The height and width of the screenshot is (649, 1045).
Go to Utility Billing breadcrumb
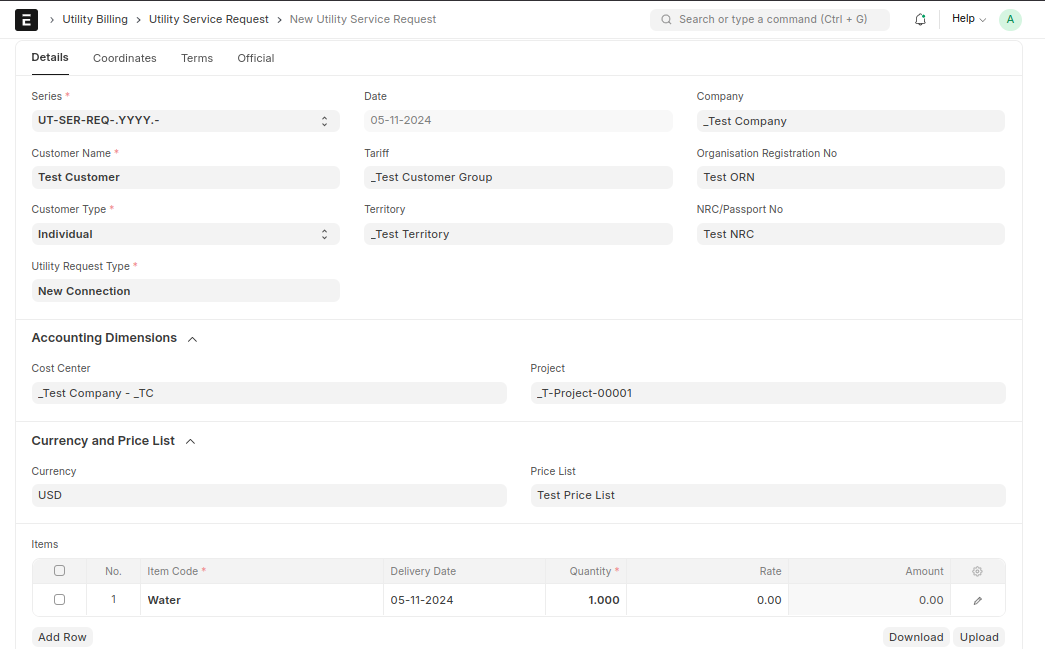95,19
